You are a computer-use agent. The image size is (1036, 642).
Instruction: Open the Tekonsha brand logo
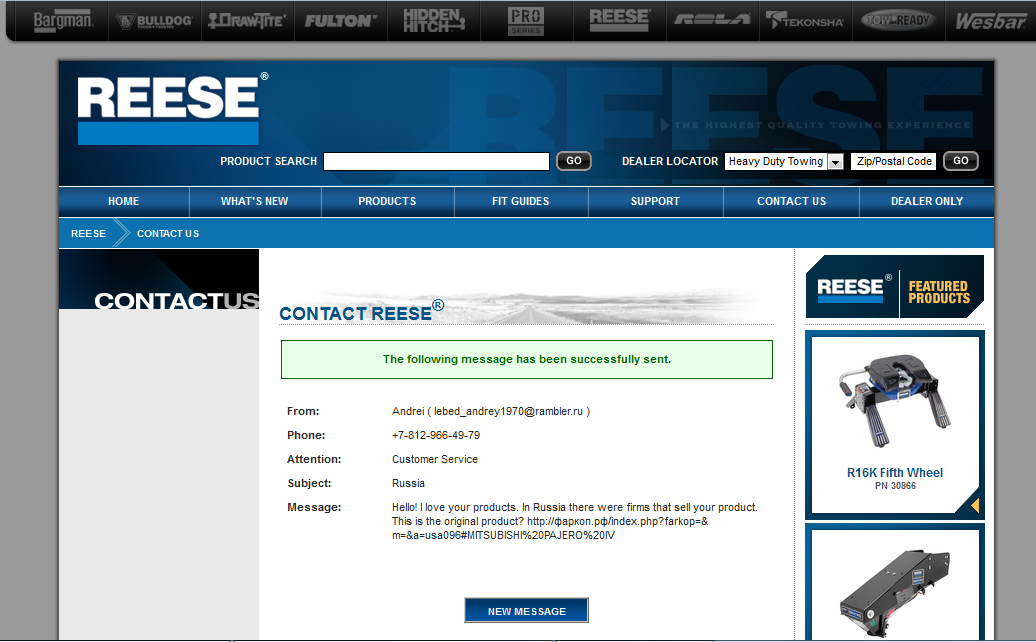pos(804,20)
